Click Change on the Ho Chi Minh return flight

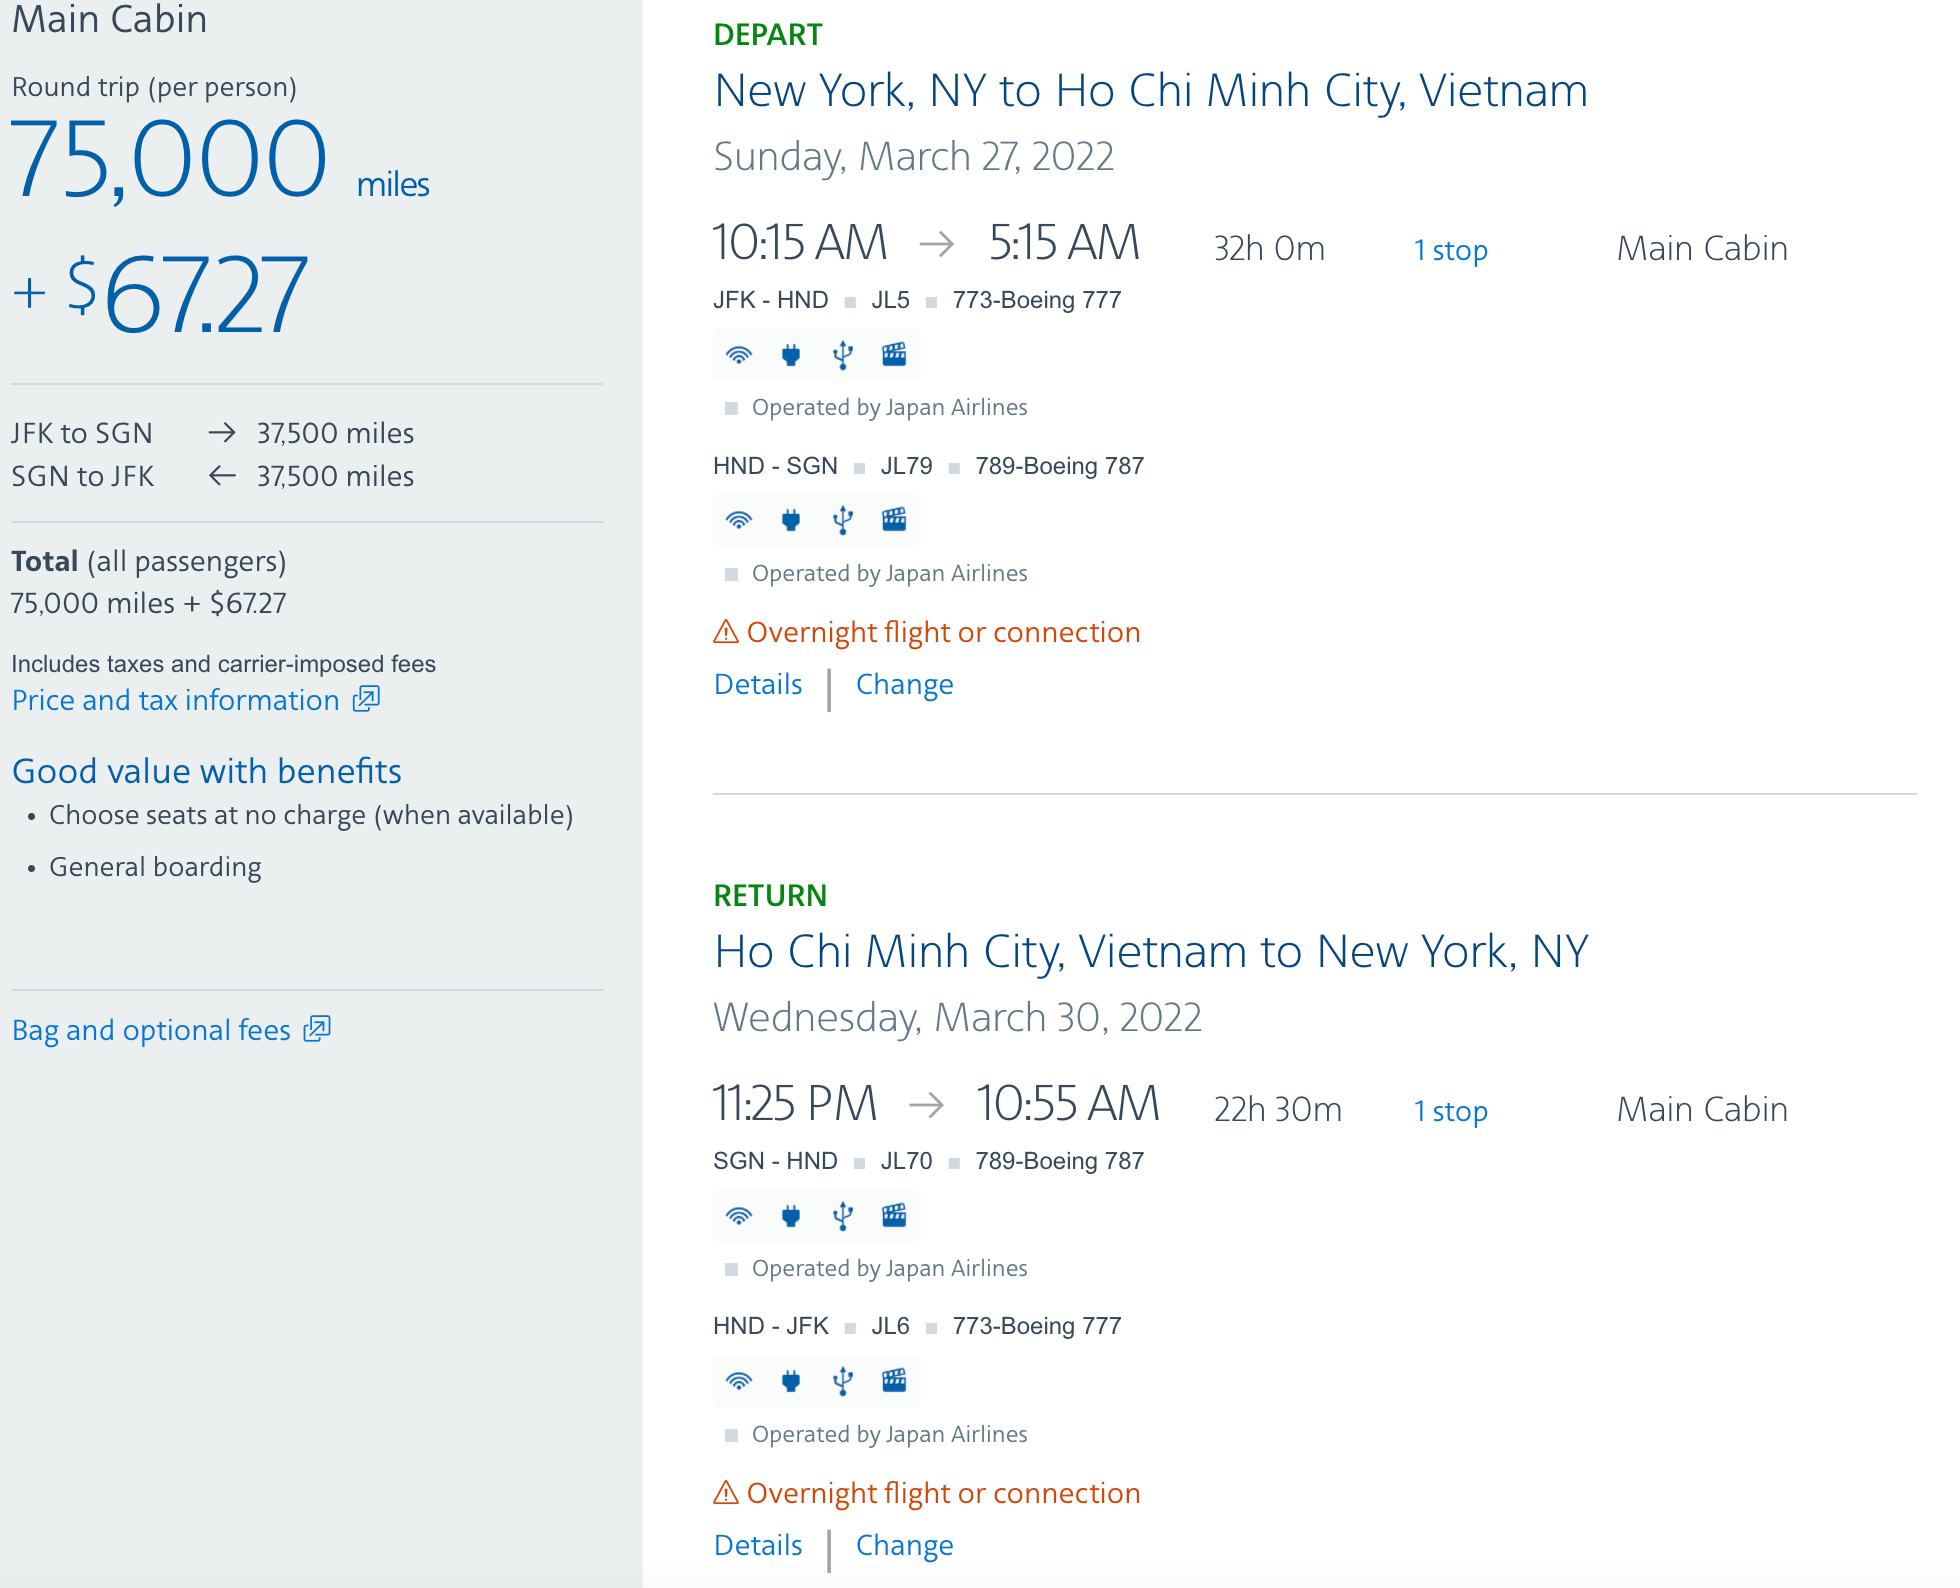click(x=903, y=1545)
